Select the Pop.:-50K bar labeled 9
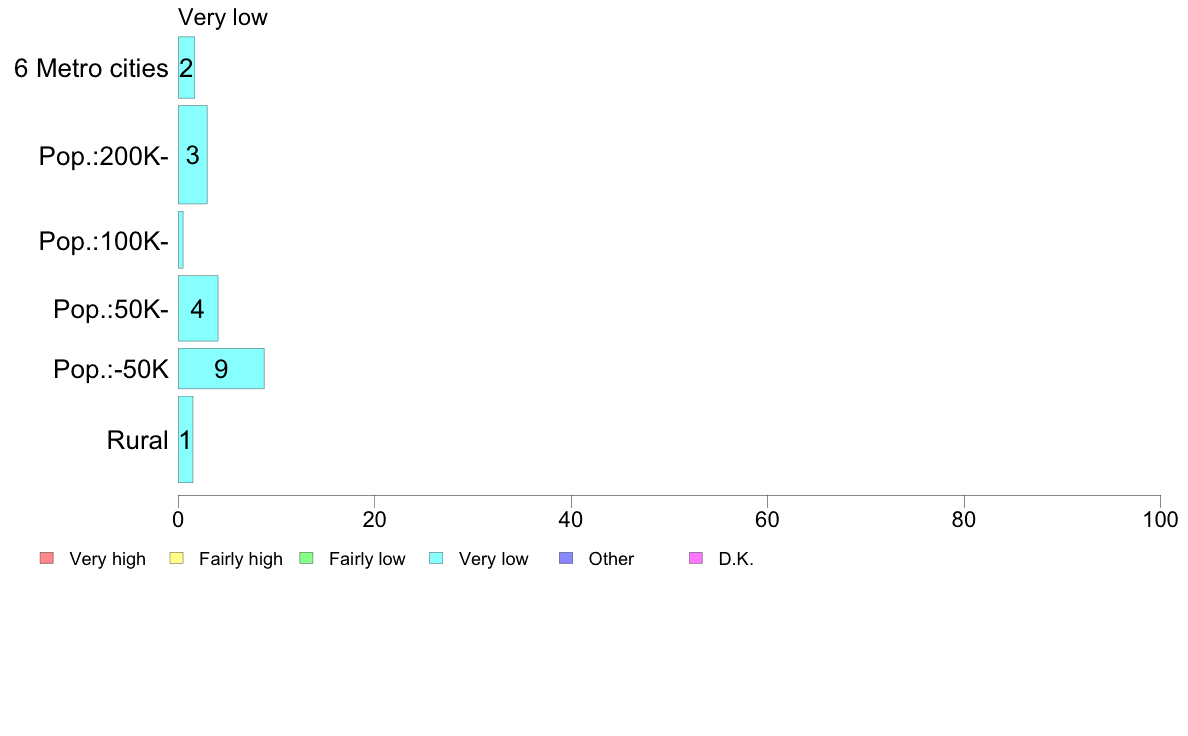1188x736 pixels. coord(221,368)
